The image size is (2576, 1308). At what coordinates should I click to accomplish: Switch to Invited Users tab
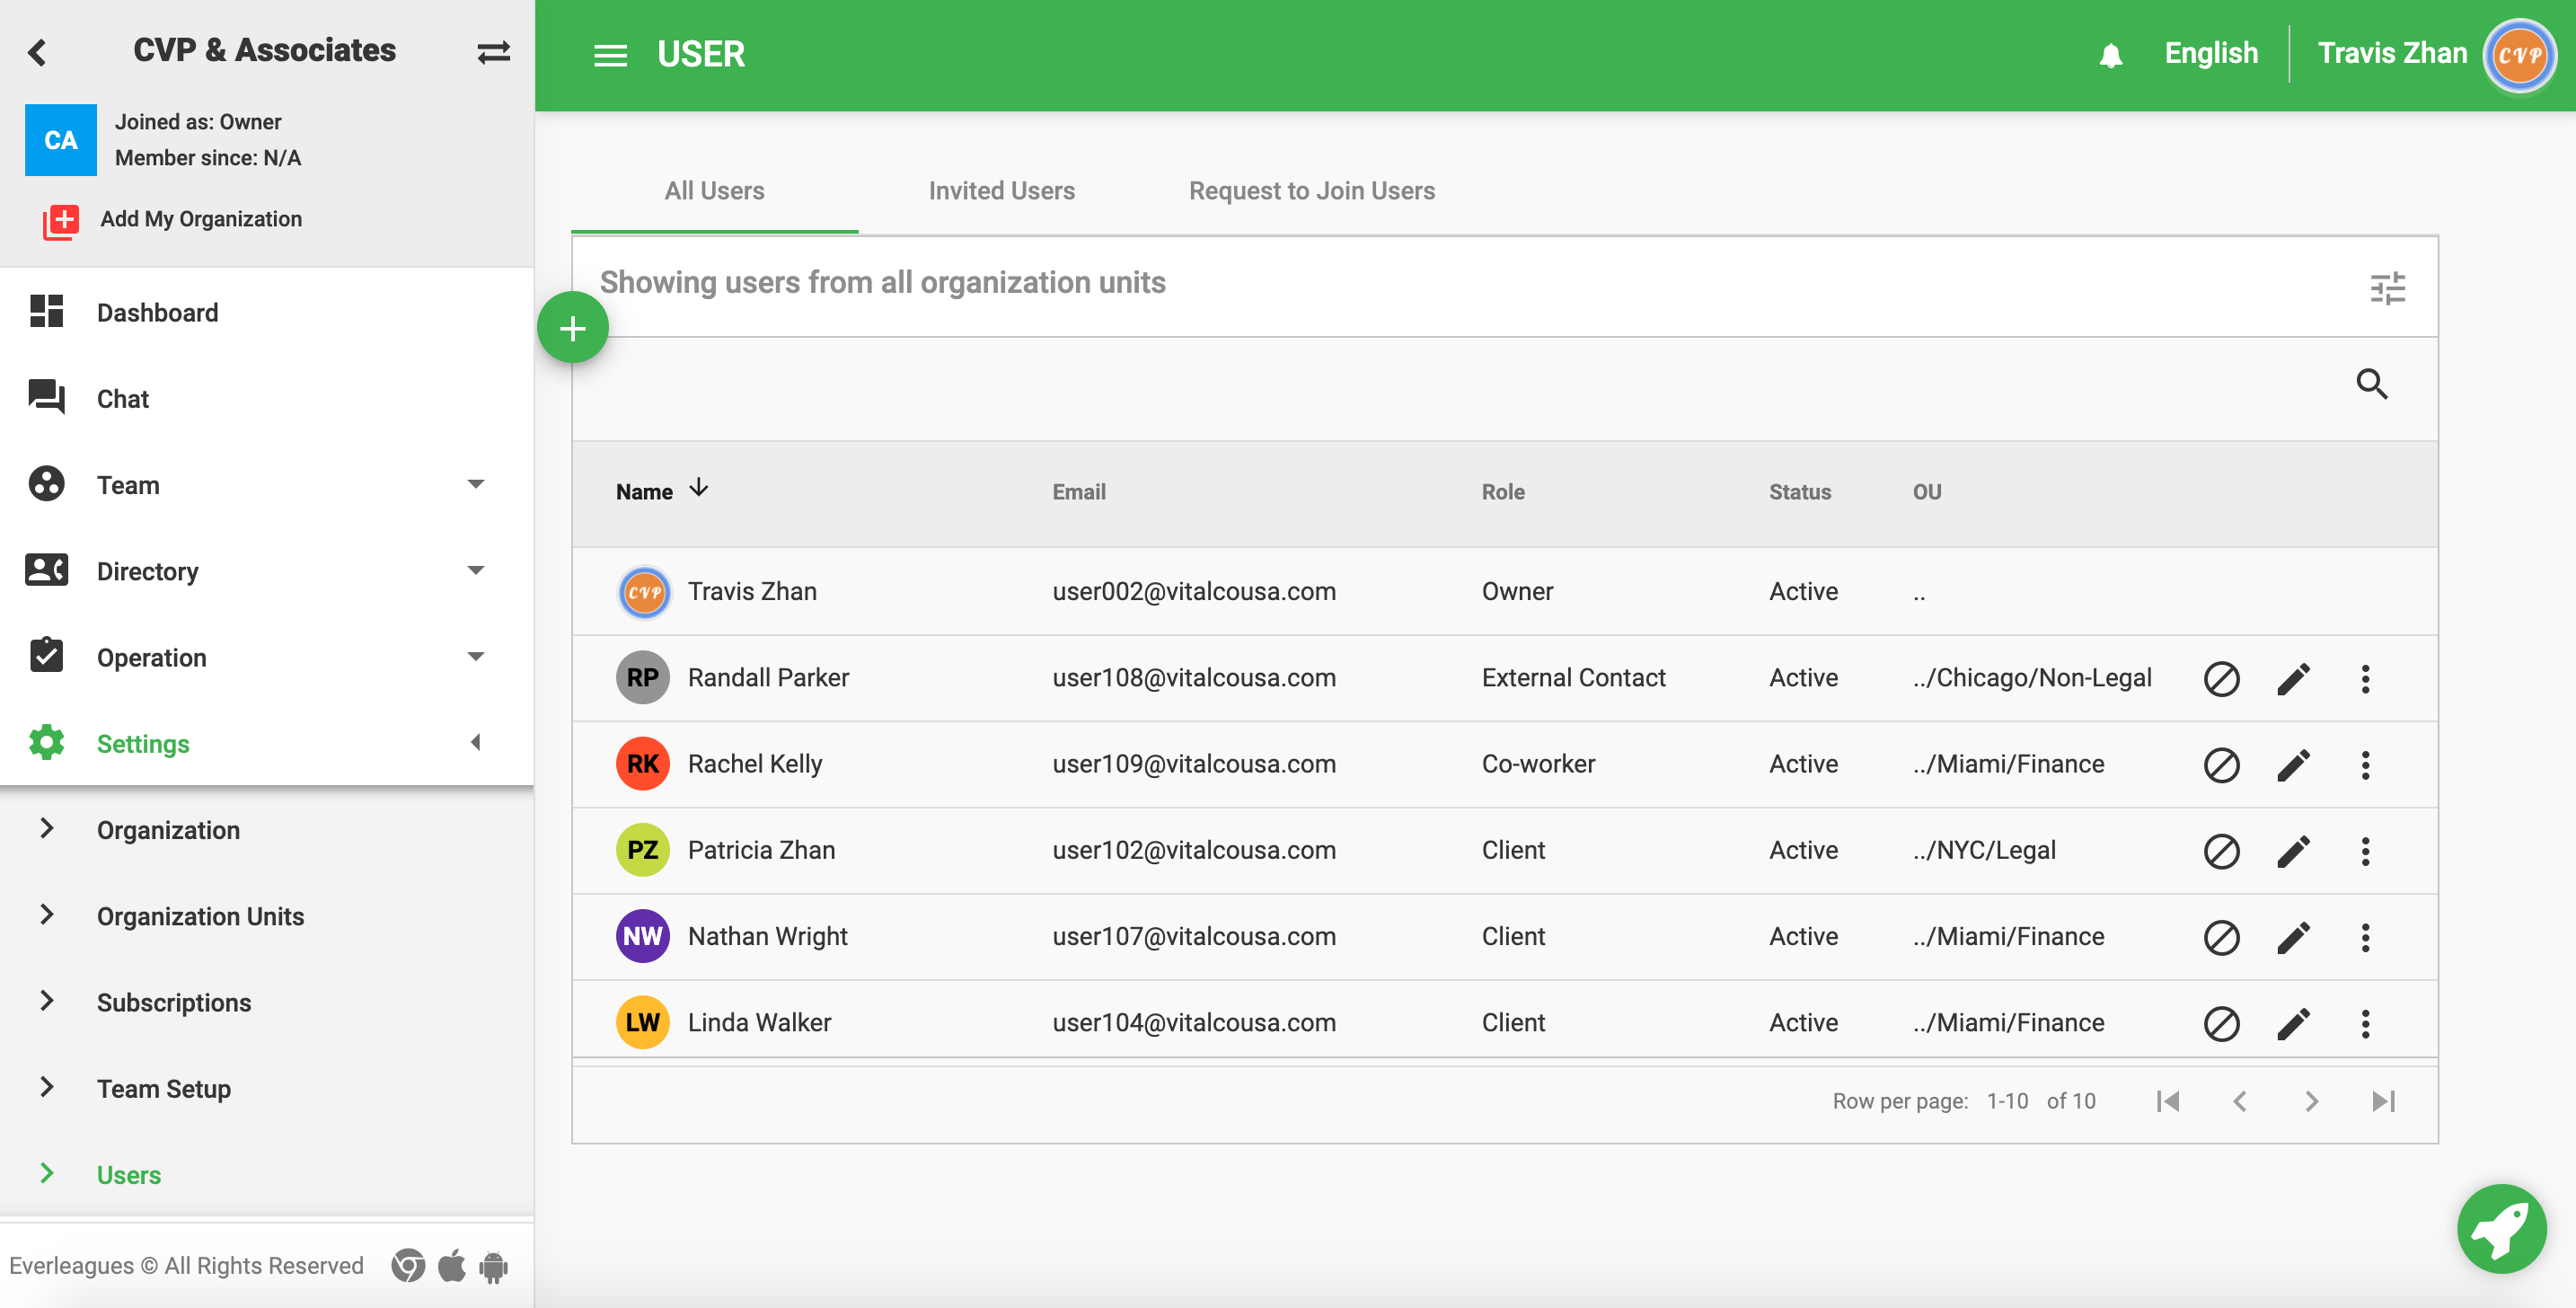[1001, 190]
